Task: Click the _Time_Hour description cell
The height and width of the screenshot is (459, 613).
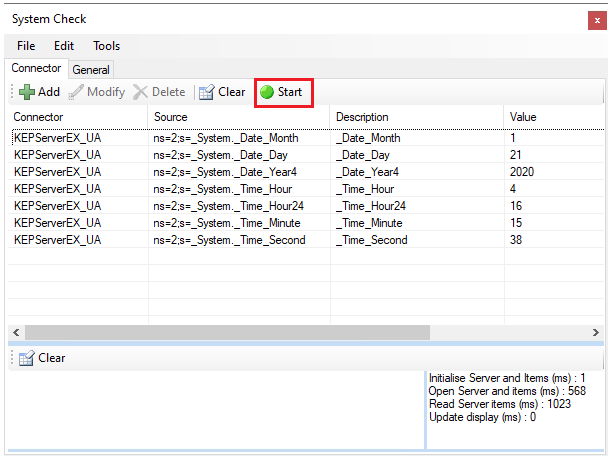Action: [417, 189]
